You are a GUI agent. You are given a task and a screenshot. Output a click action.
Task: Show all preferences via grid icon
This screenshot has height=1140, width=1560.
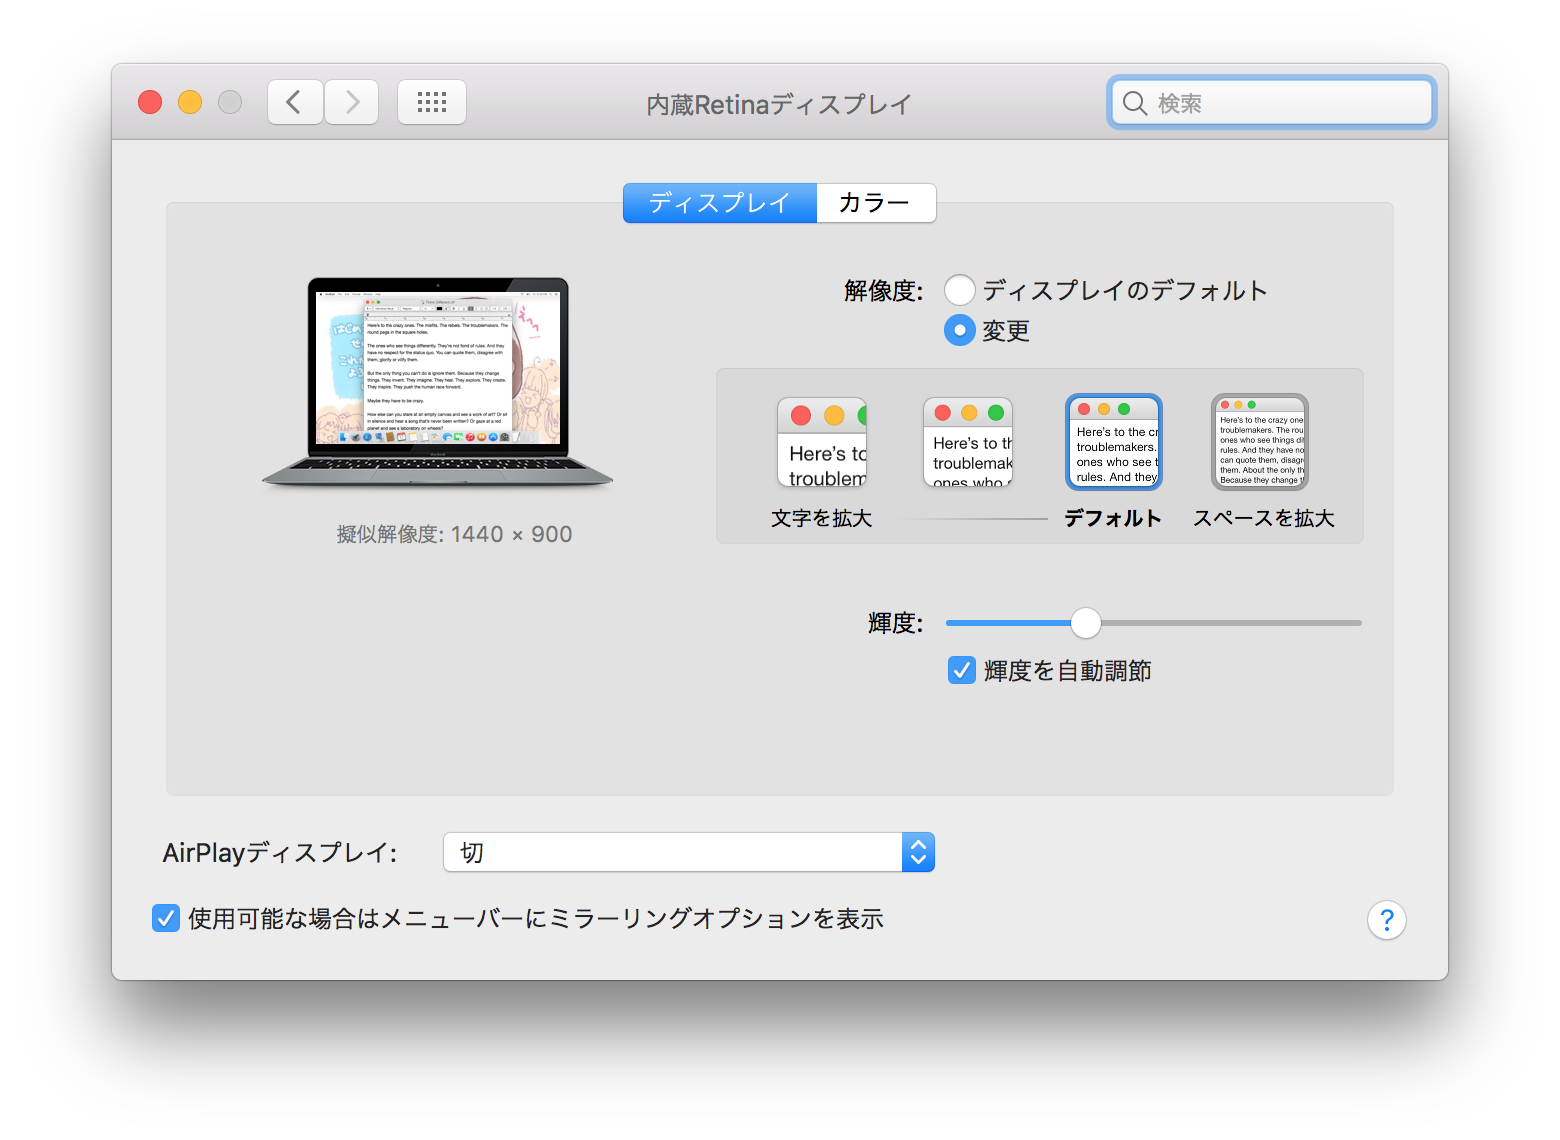(x=432, y=102)
